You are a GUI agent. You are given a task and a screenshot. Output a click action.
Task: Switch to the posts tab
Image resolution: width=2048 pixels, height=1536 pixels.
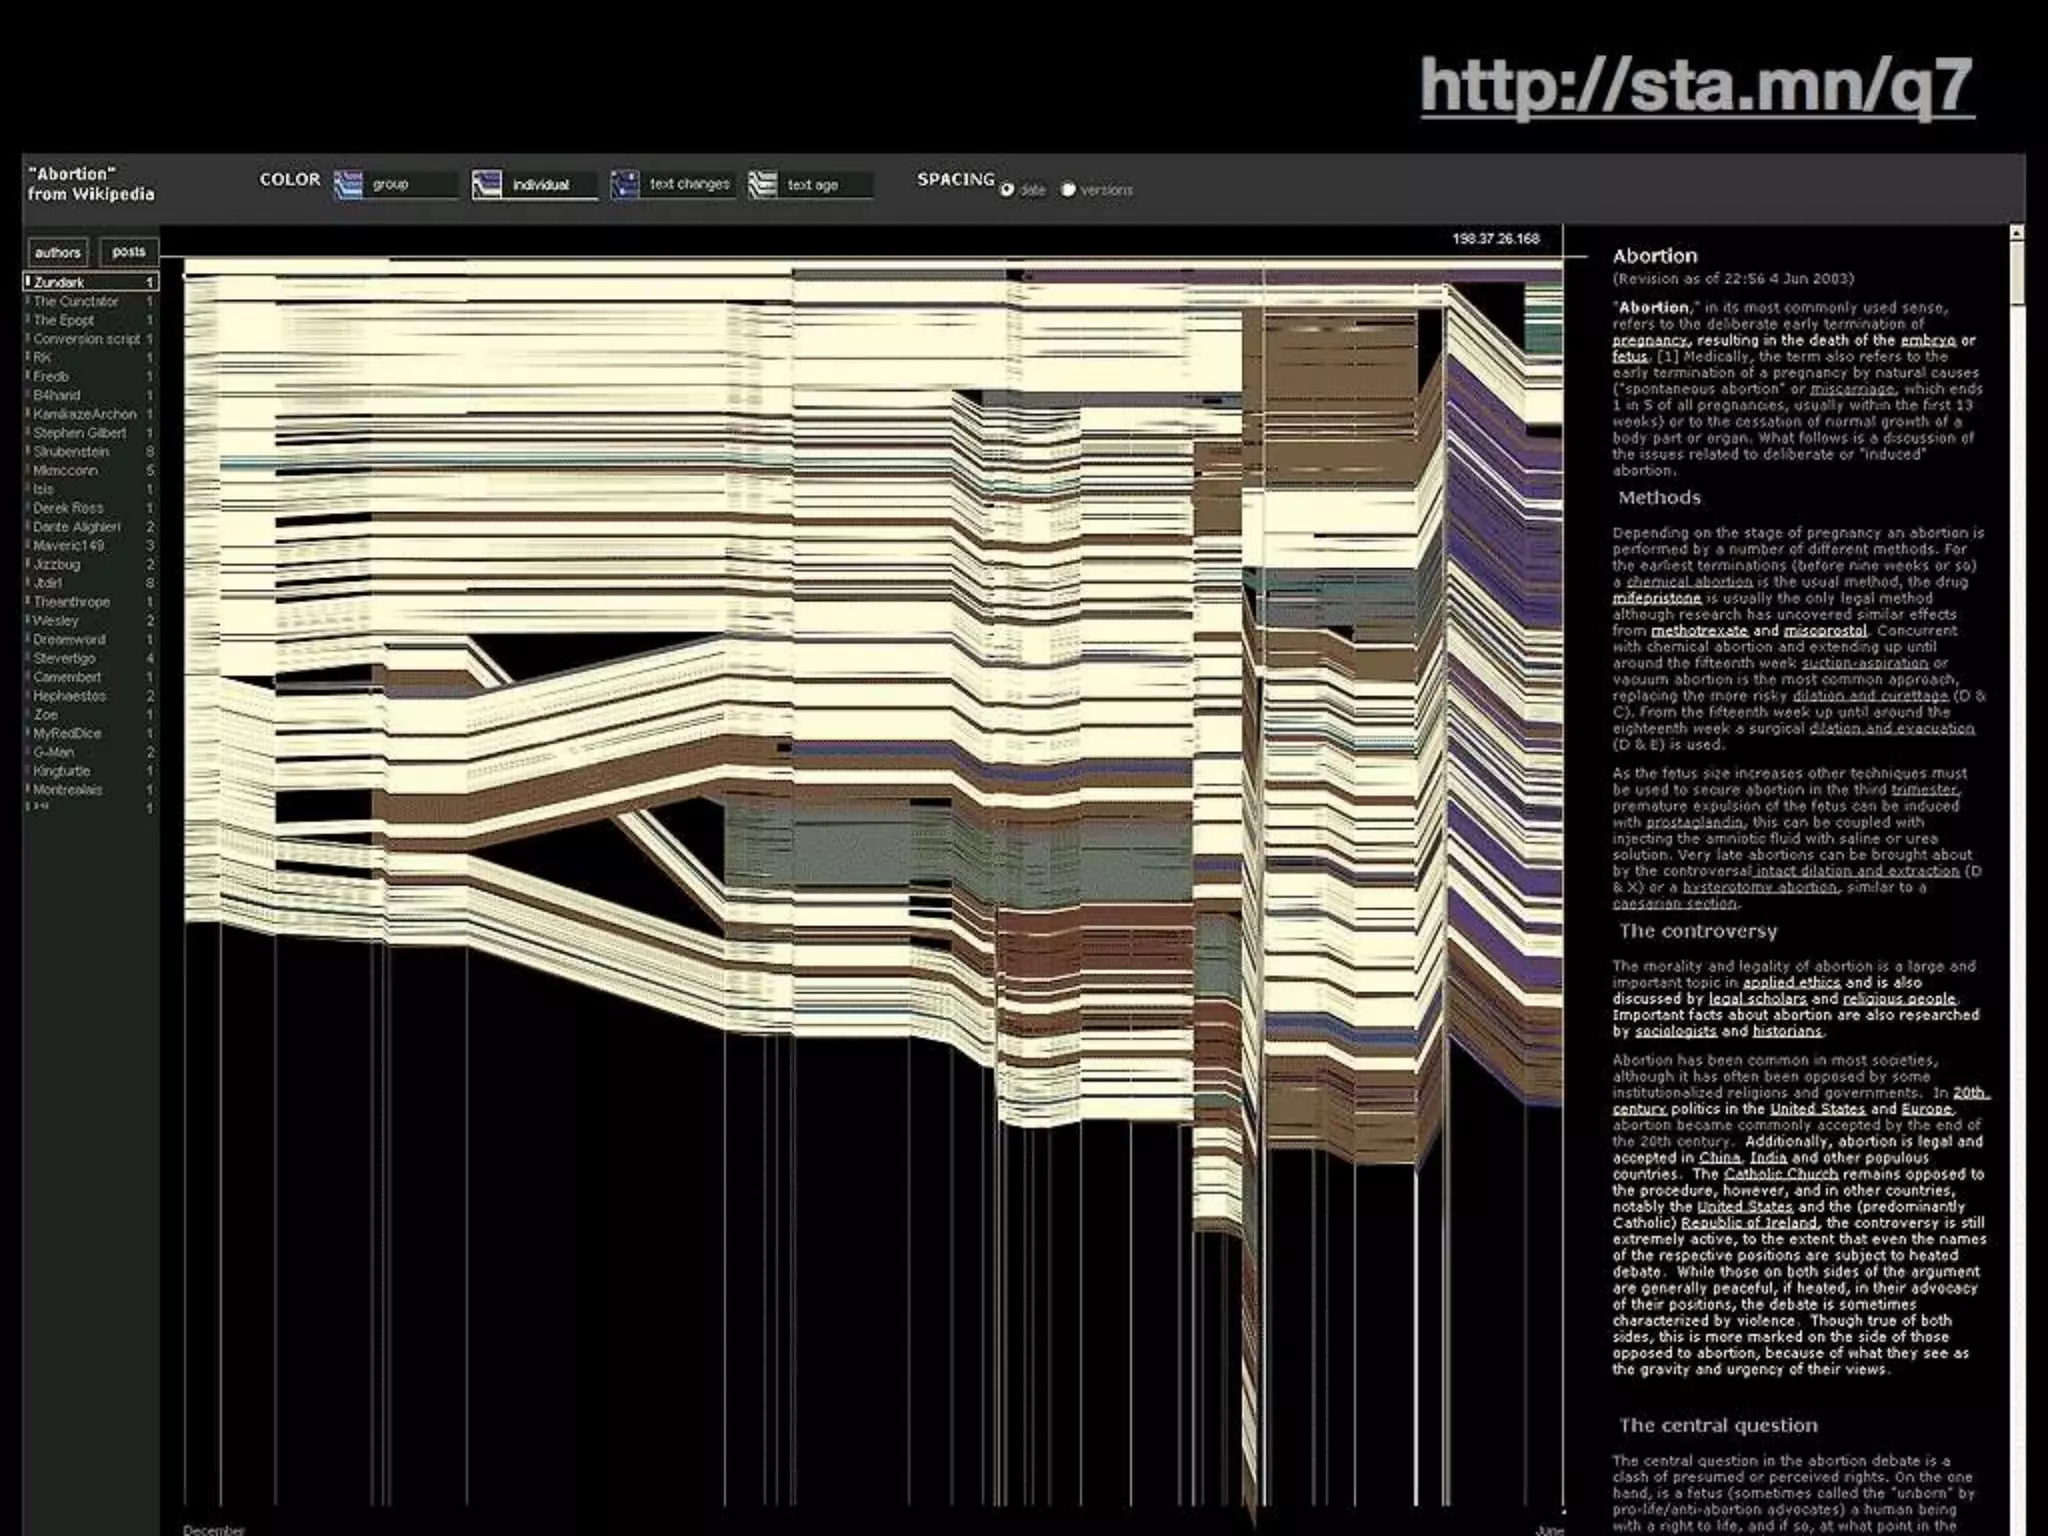[129, 252]
